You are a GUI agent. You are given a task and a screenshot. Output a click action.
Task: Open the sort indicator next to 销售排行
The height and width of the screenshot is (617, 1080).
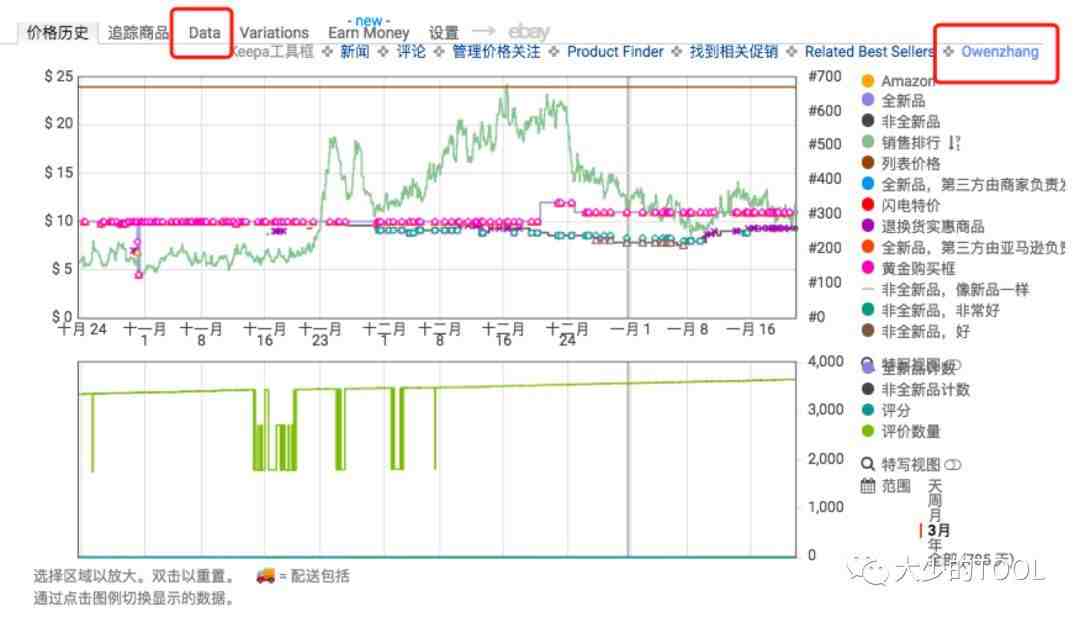point(953,143)
